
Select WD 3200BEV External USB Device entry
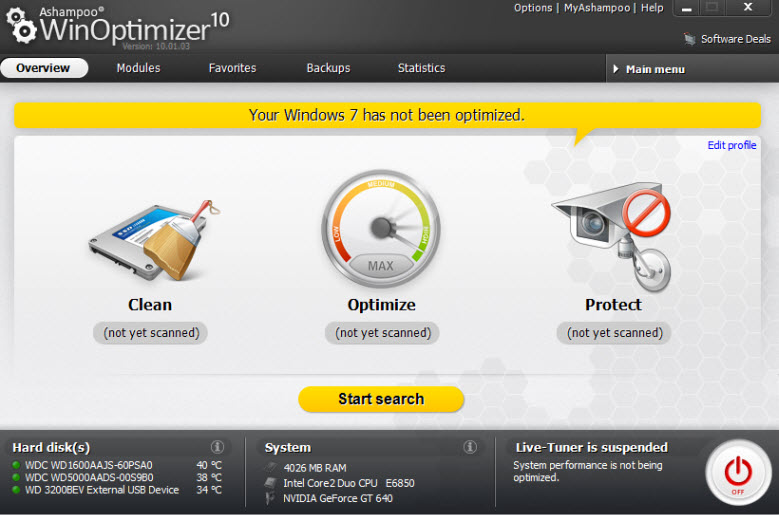pos(102,490)
